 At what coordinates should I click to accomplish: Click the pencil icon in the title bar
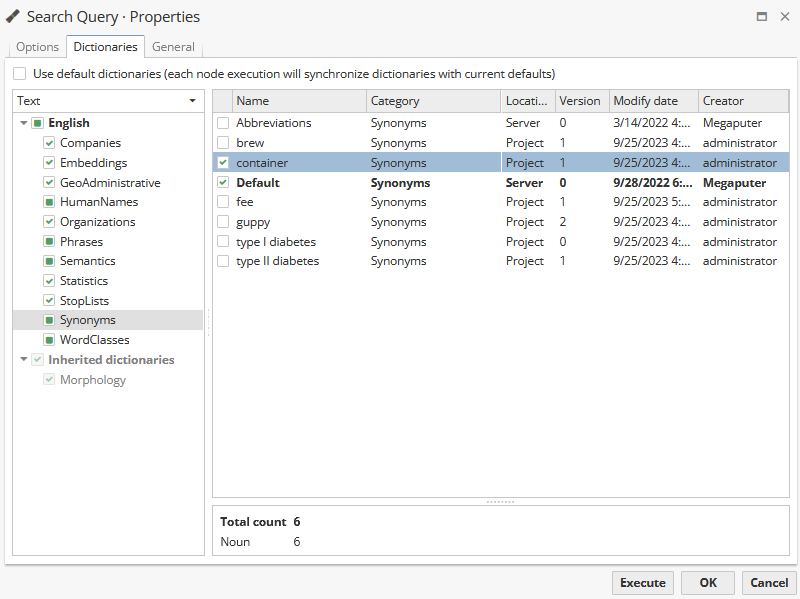click(13, 16)
